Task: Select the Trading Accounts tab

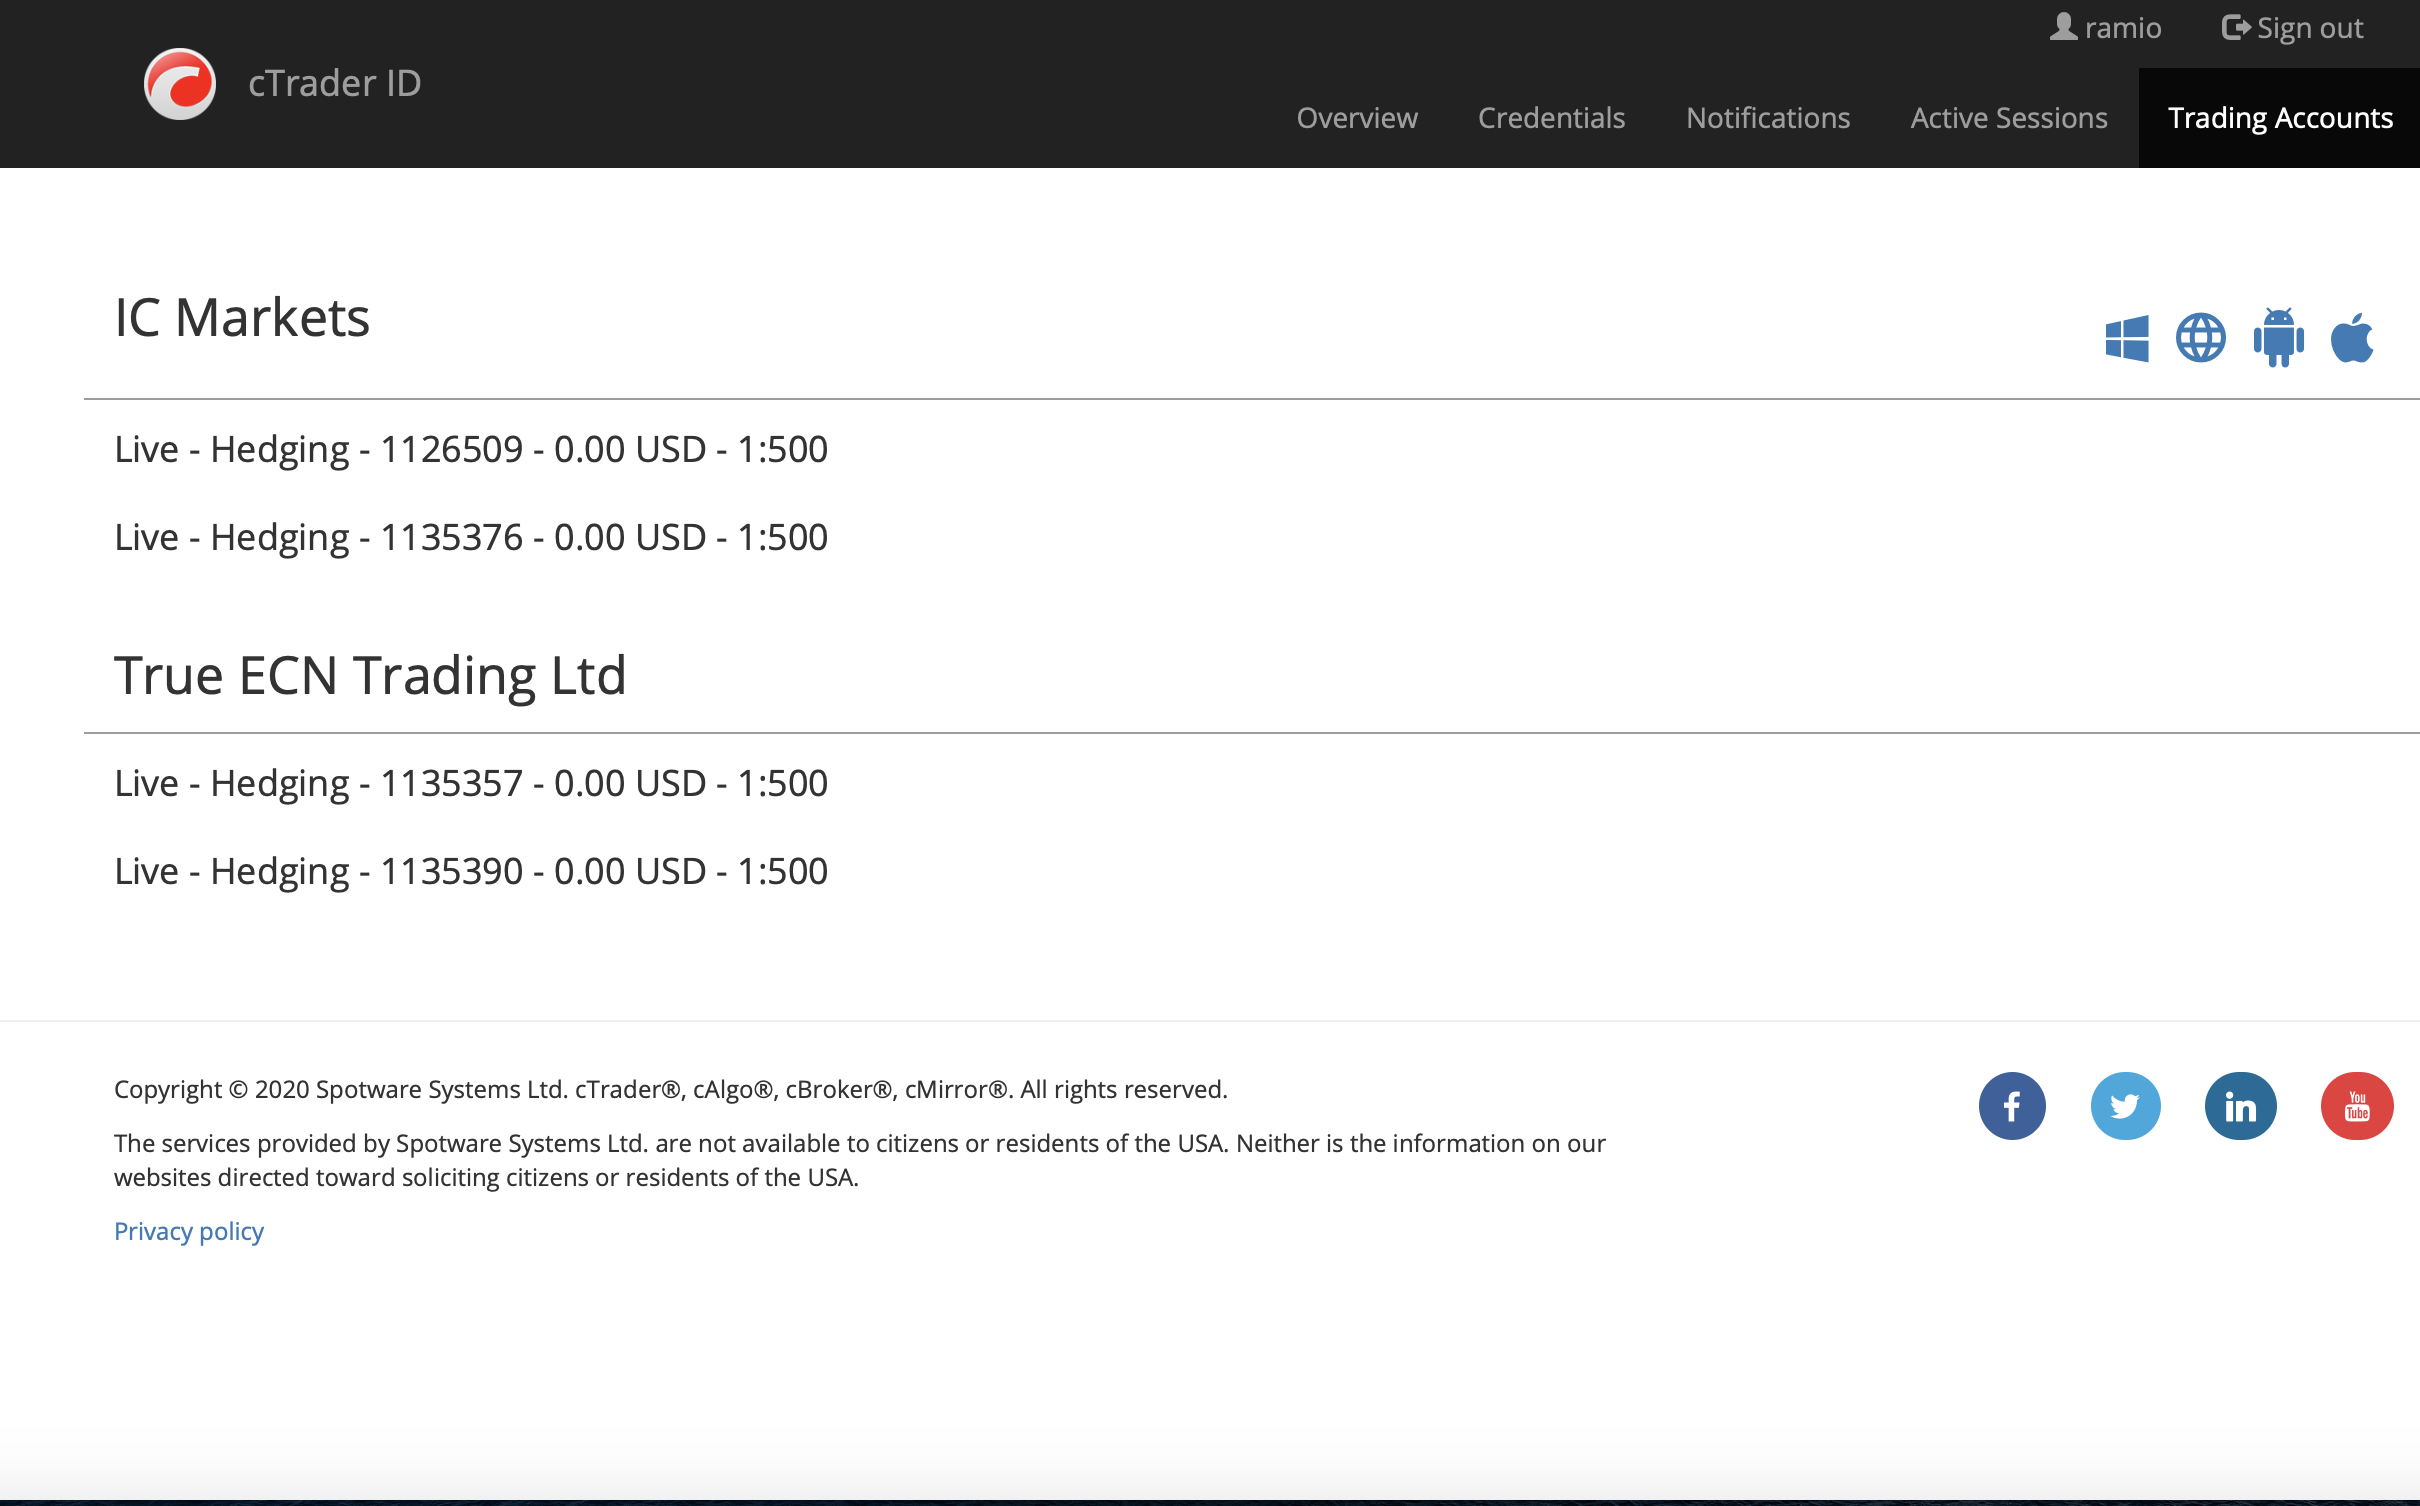Action: (2279, 118)
